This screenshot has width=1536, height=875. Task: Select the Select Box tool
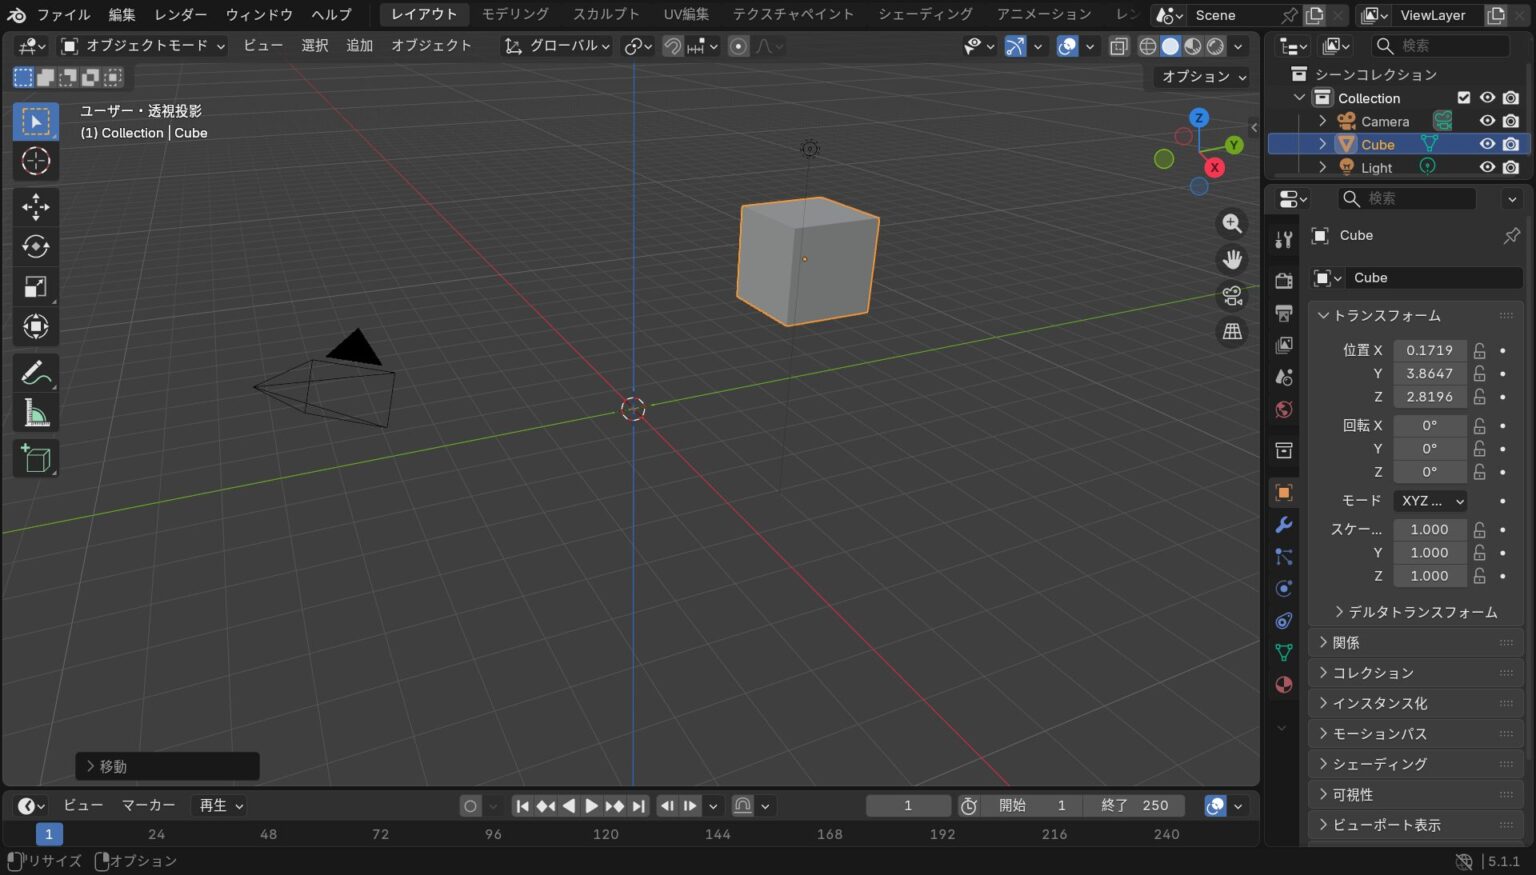[36, 121]
